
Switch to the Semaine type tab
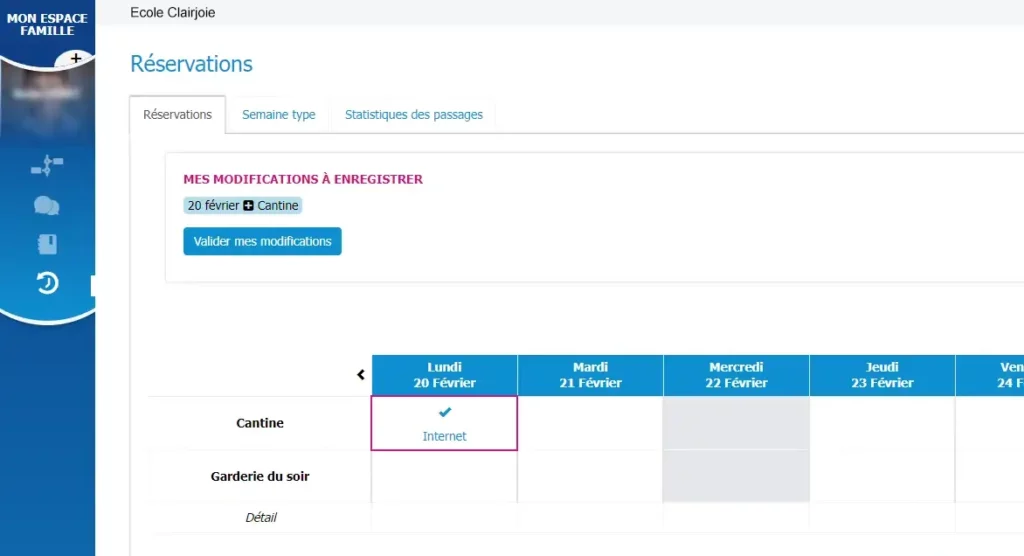pyautogui.click(x=279, y=114)
